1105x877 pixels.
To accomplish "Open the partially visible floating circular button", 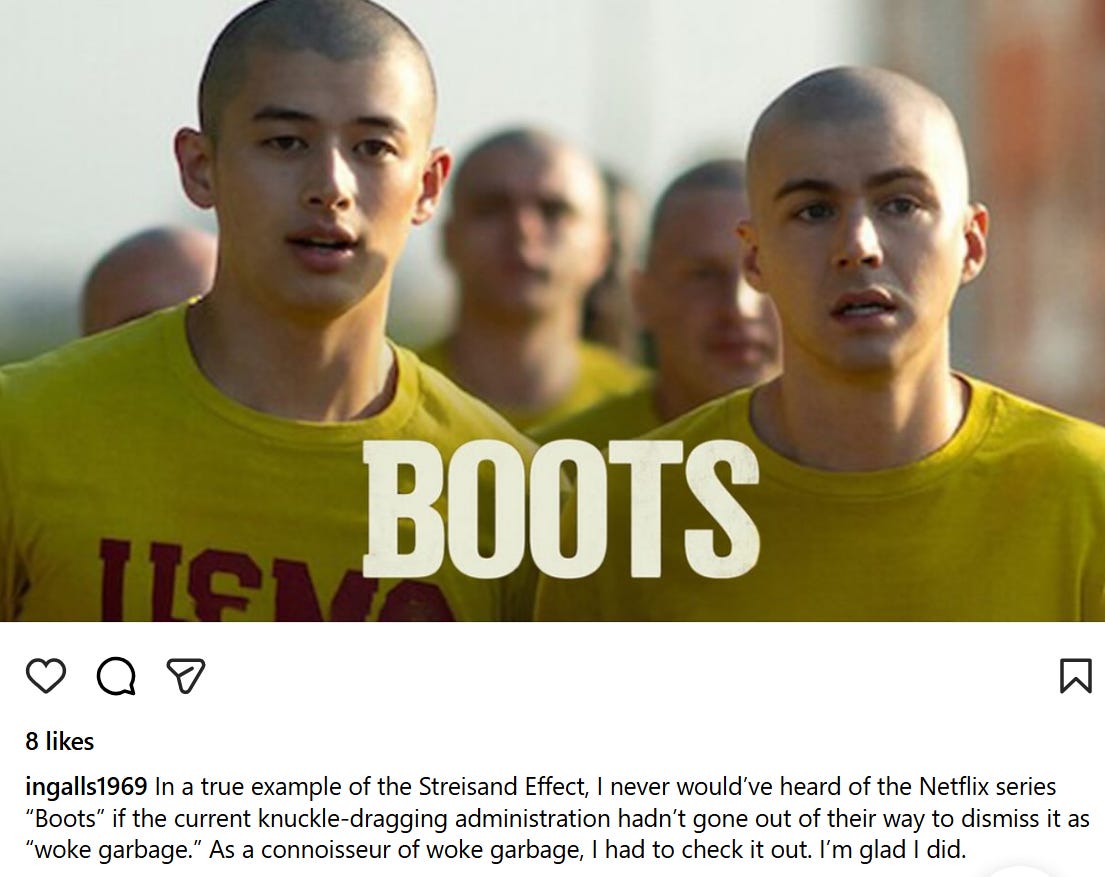I will click(1018, 871).
